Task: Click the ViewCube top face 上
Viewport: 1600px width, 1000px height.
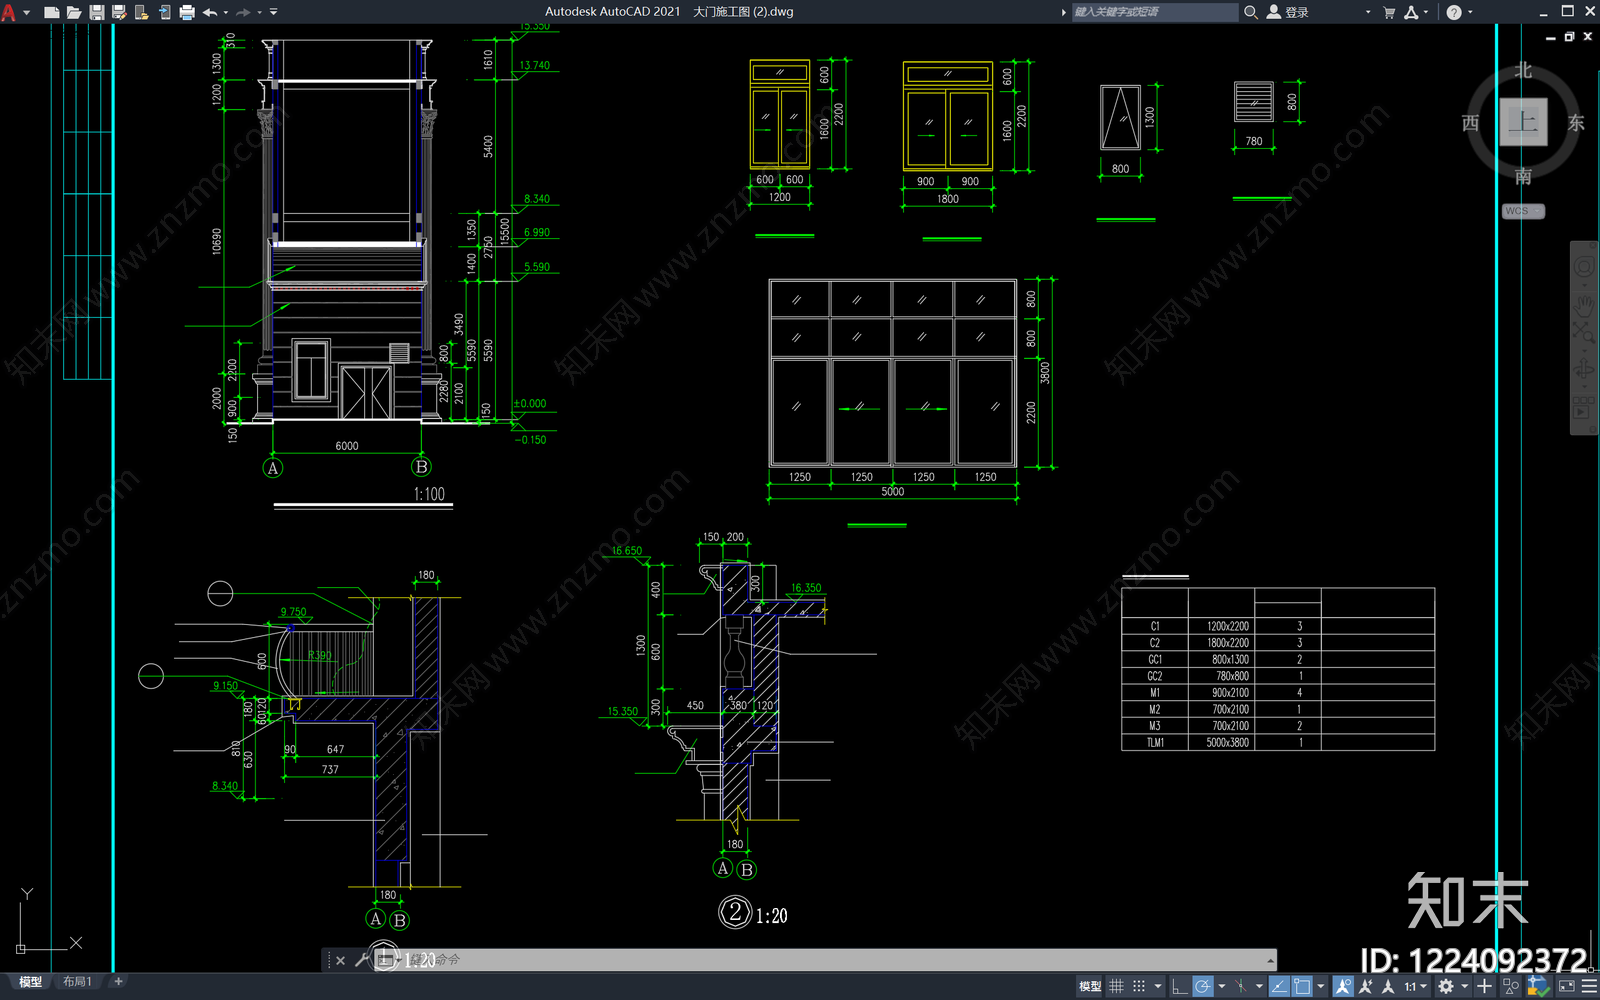Action: tap(1523, 122)
